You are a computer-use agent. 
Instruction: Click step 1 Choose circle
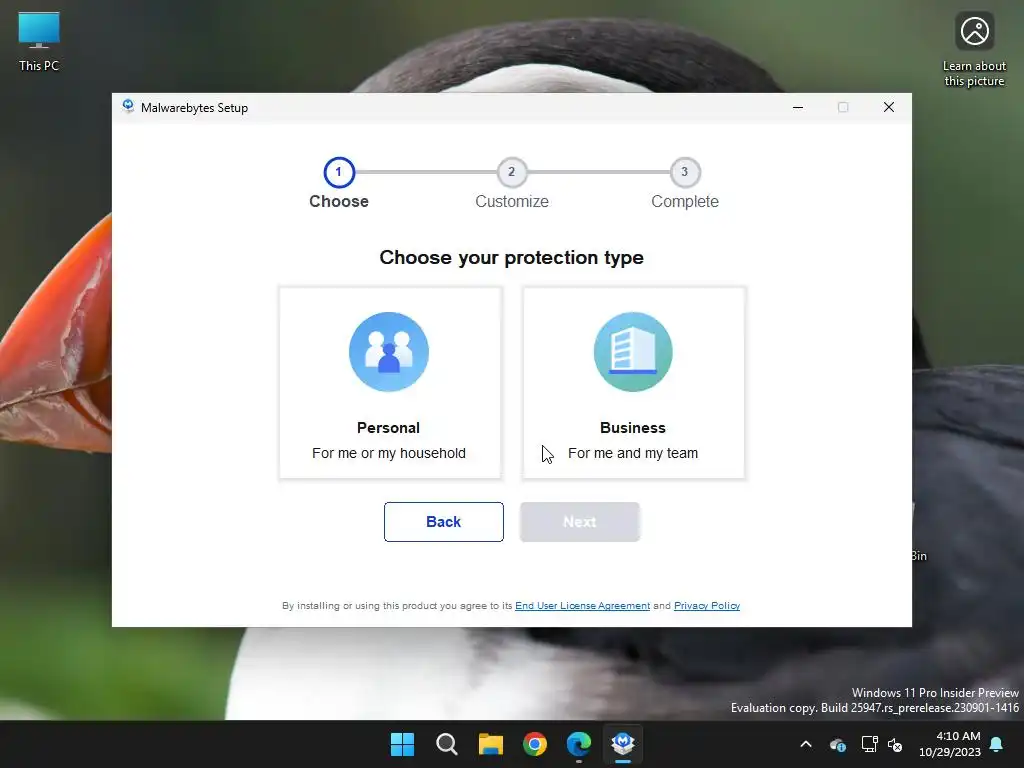339,172
